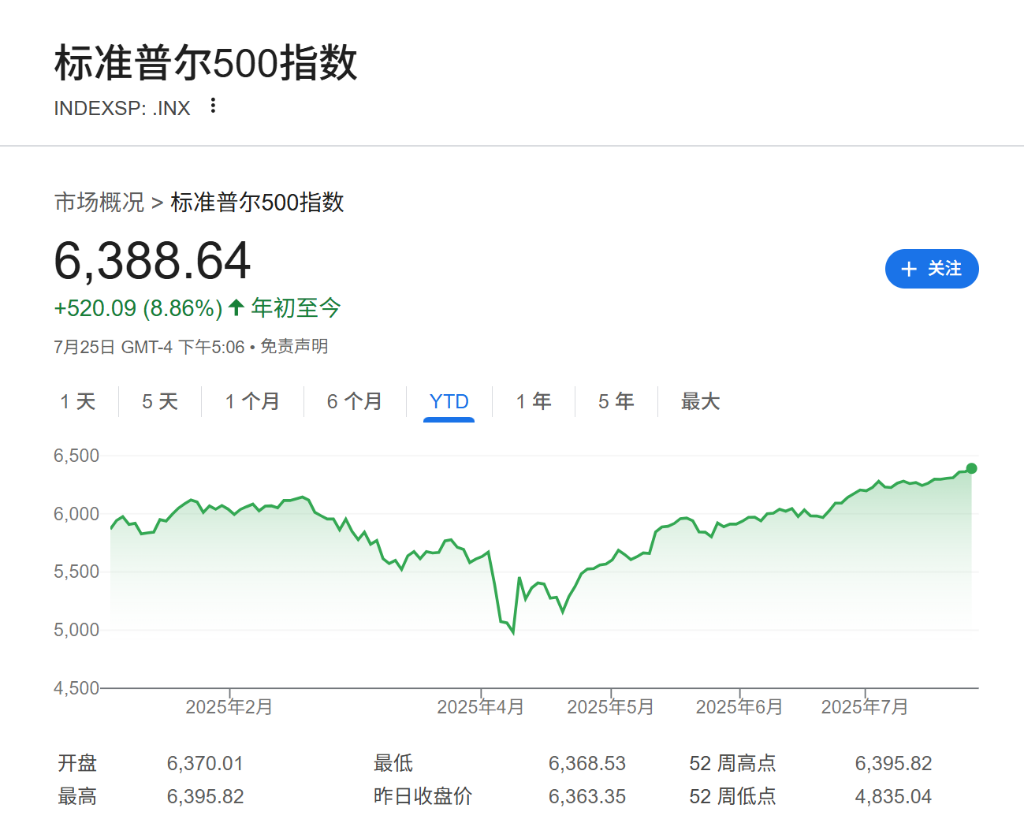Show the 5年 performance chart

(x=616, y=401)
